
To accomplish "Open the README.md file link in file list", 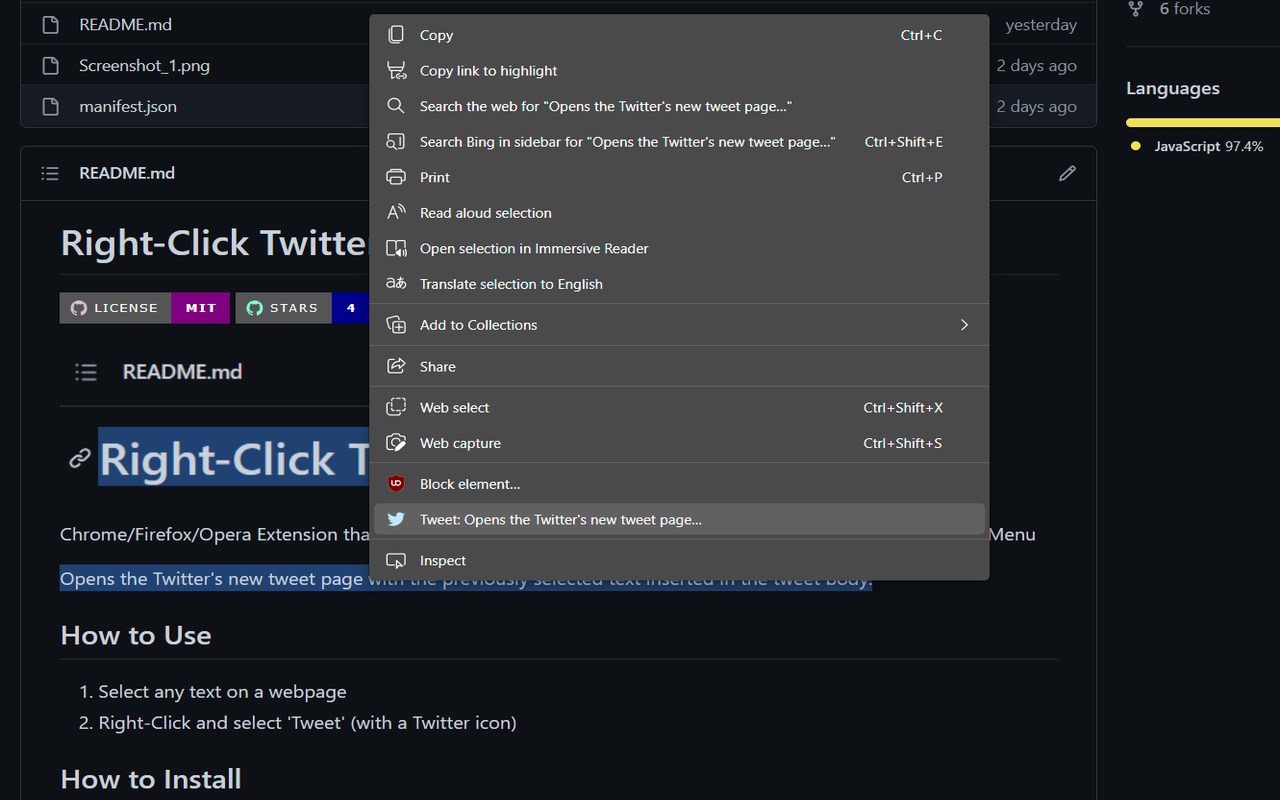I will (x=125, y=25).
